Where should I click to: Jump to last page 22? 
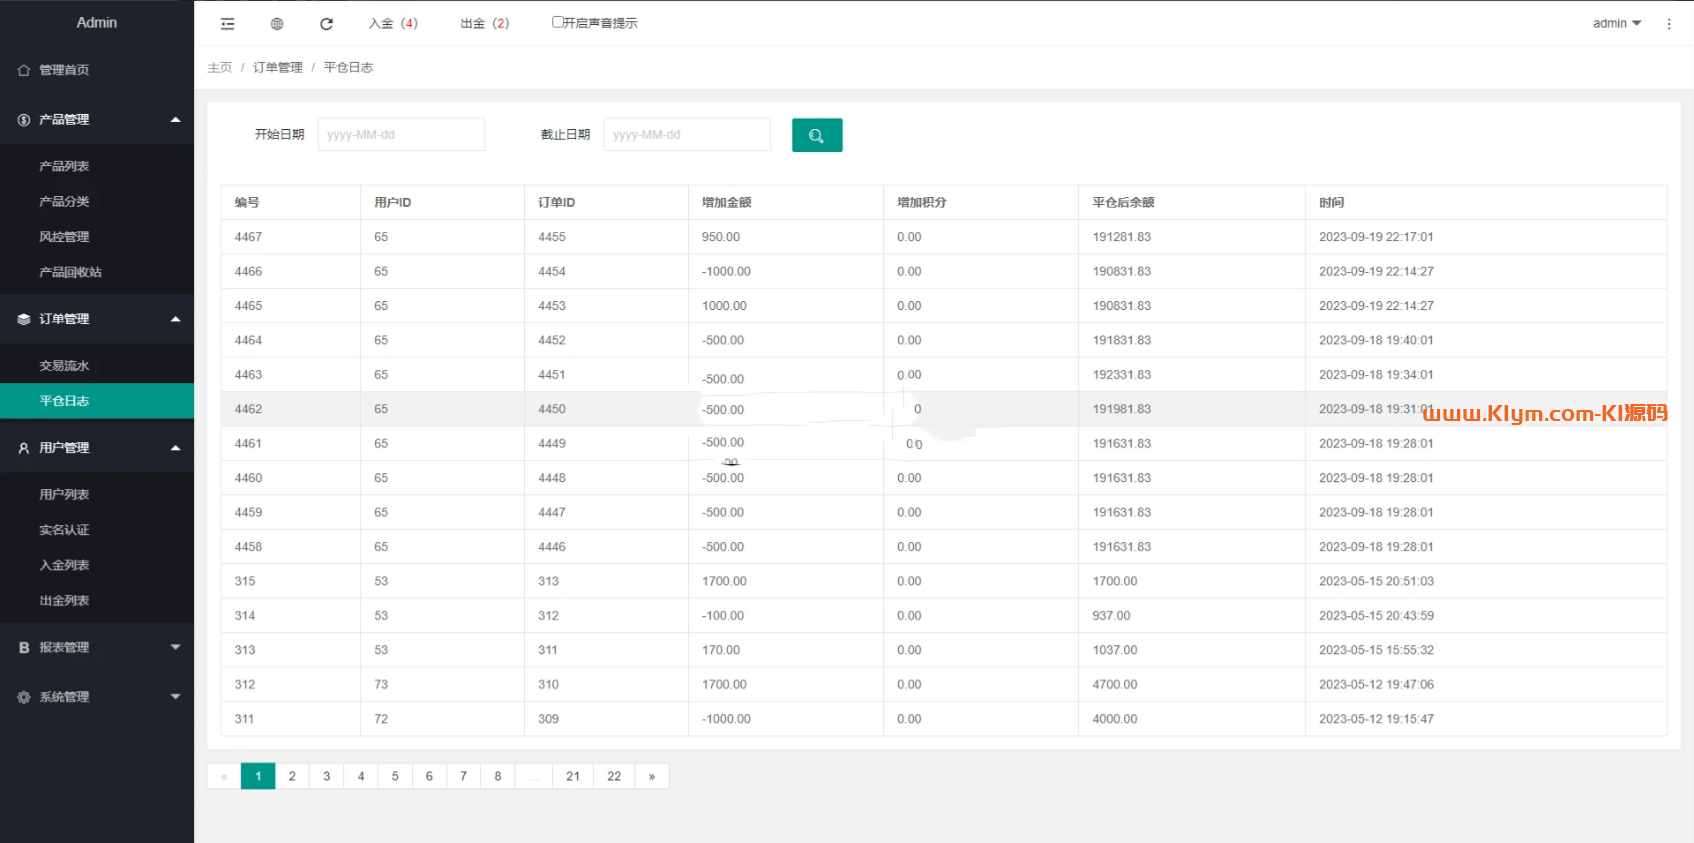pos(614,776)
